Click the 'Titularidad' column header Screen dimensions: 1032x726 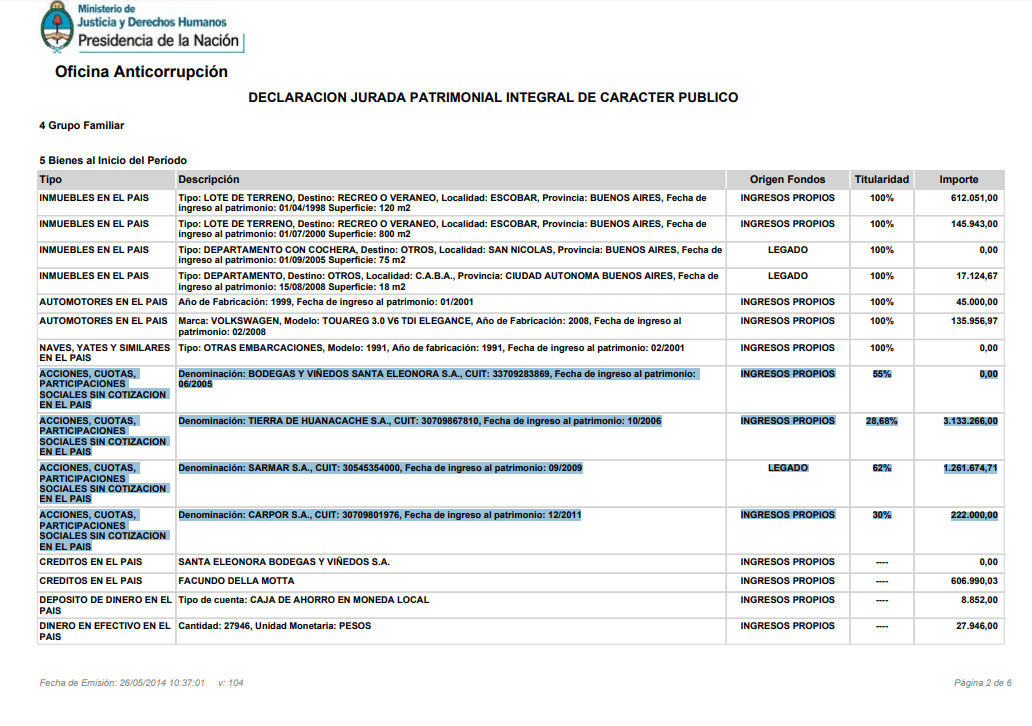[x=881, y=179]
